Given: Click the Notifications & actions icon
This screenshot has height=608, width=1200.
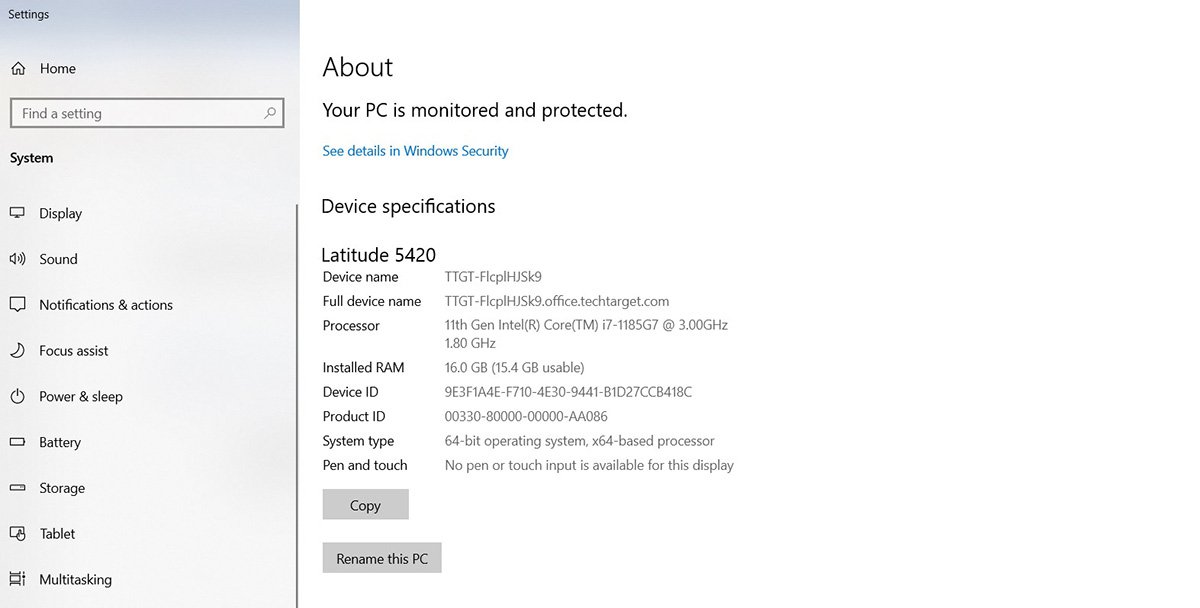Looking at the screenshot, I should 17,305.
